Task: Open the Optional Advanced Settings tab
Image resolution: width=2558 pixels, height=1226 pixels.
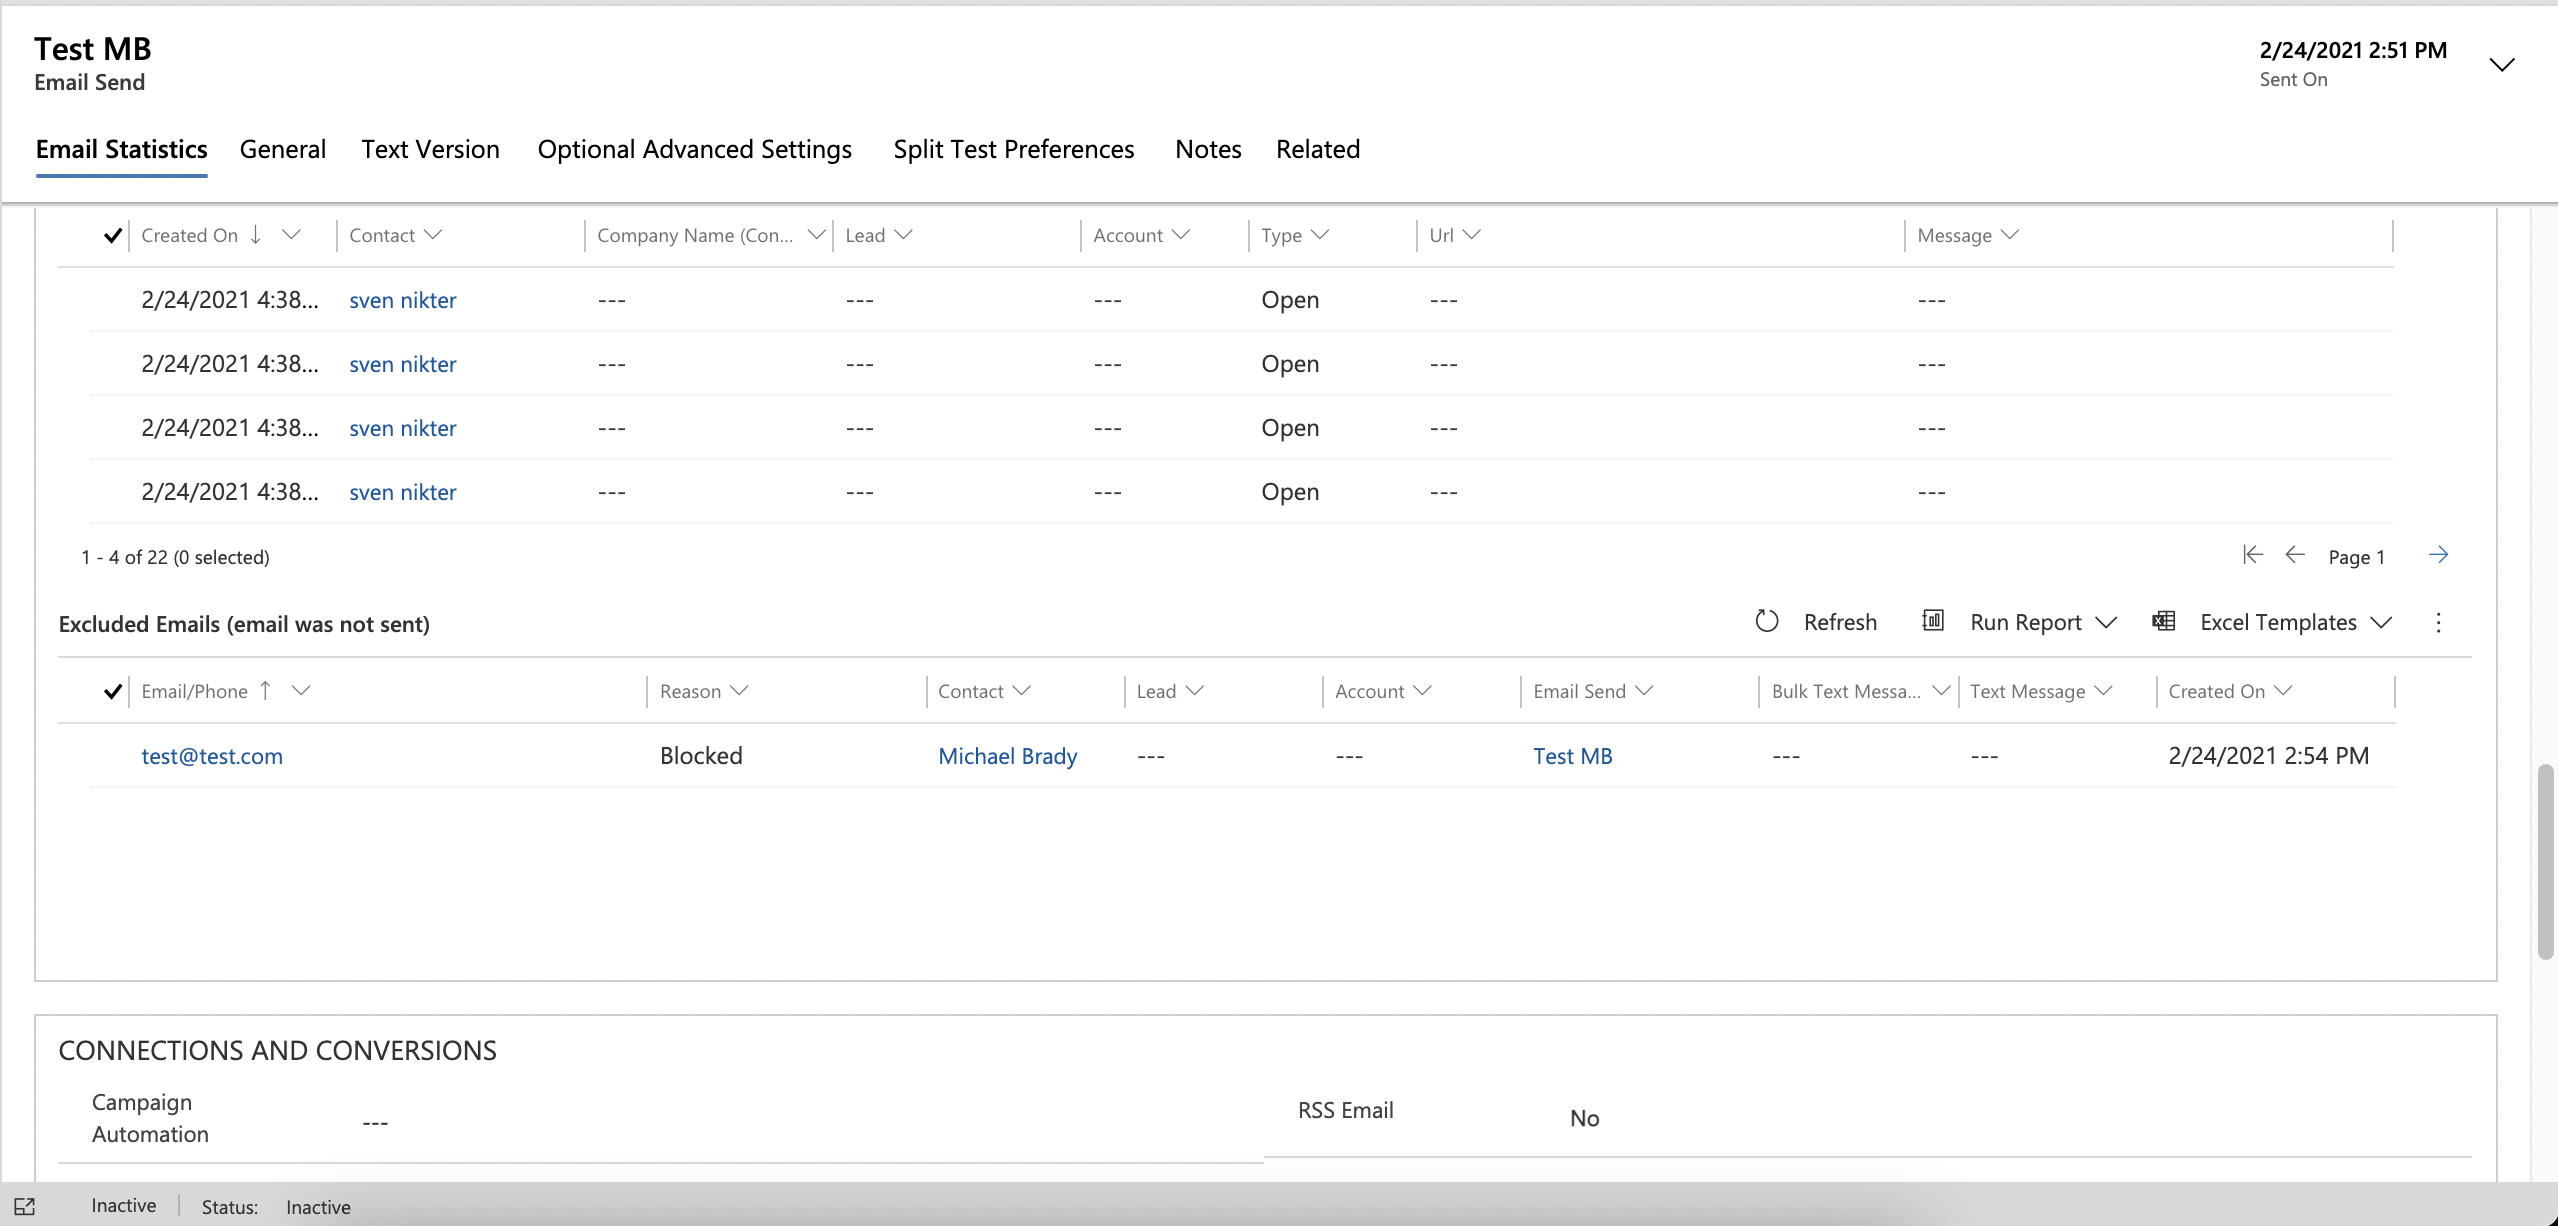Action: (x=695, y=149)
